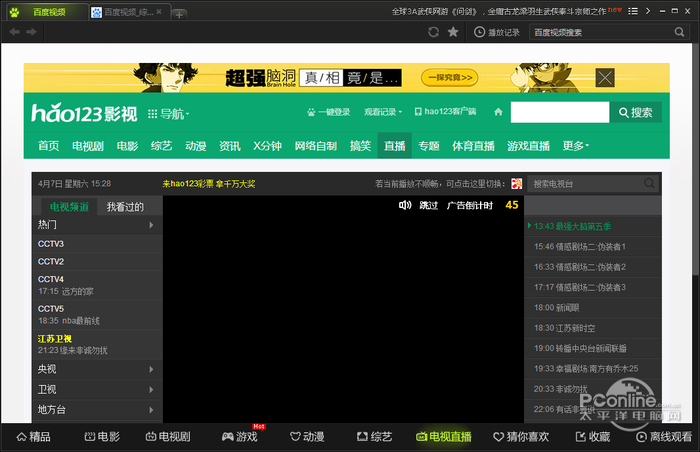Screen dimensions: 700x452
Task: Expand the 更多 nav dropdown
Action: [x=576, y=146]
